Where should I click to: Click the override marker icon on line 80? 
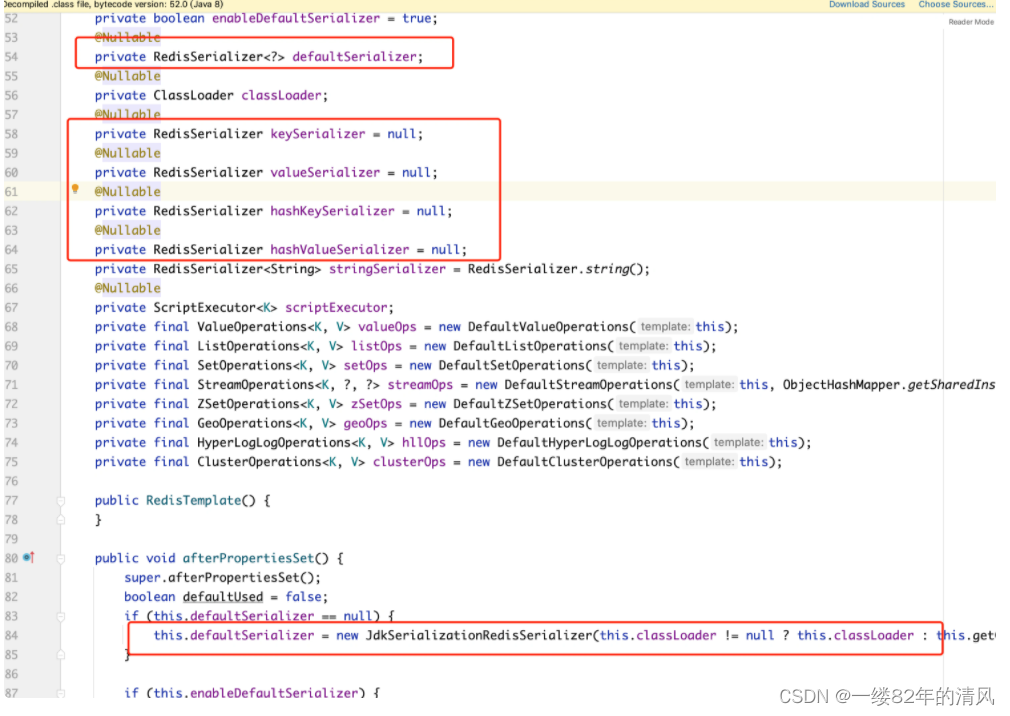point(28,558)
